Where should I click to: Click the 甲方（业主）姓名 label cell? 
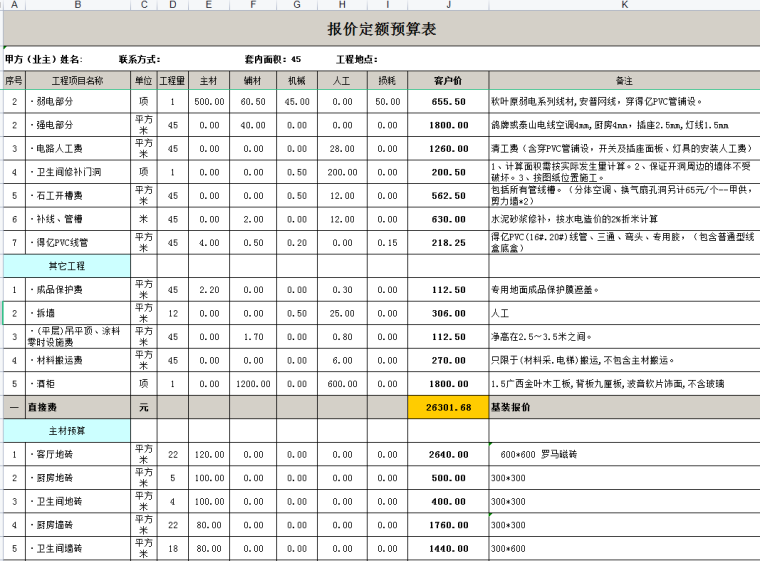point(44,59)
